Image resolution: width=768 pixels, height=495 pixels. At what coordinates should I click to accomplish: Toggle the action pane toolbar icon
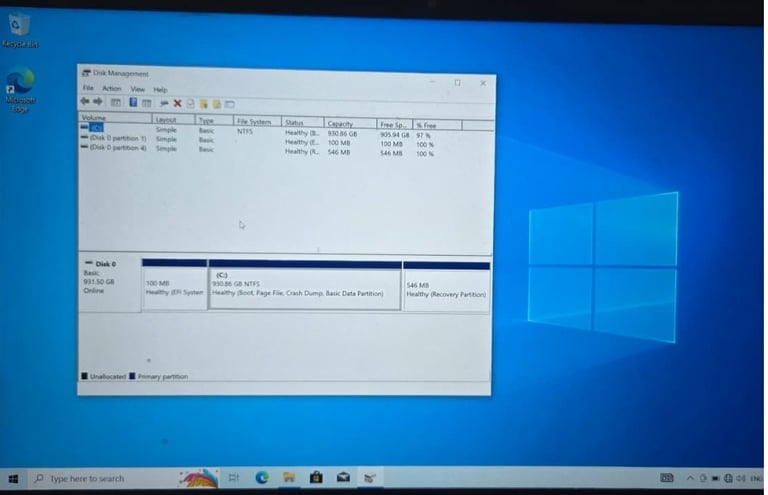coord(146,103)
